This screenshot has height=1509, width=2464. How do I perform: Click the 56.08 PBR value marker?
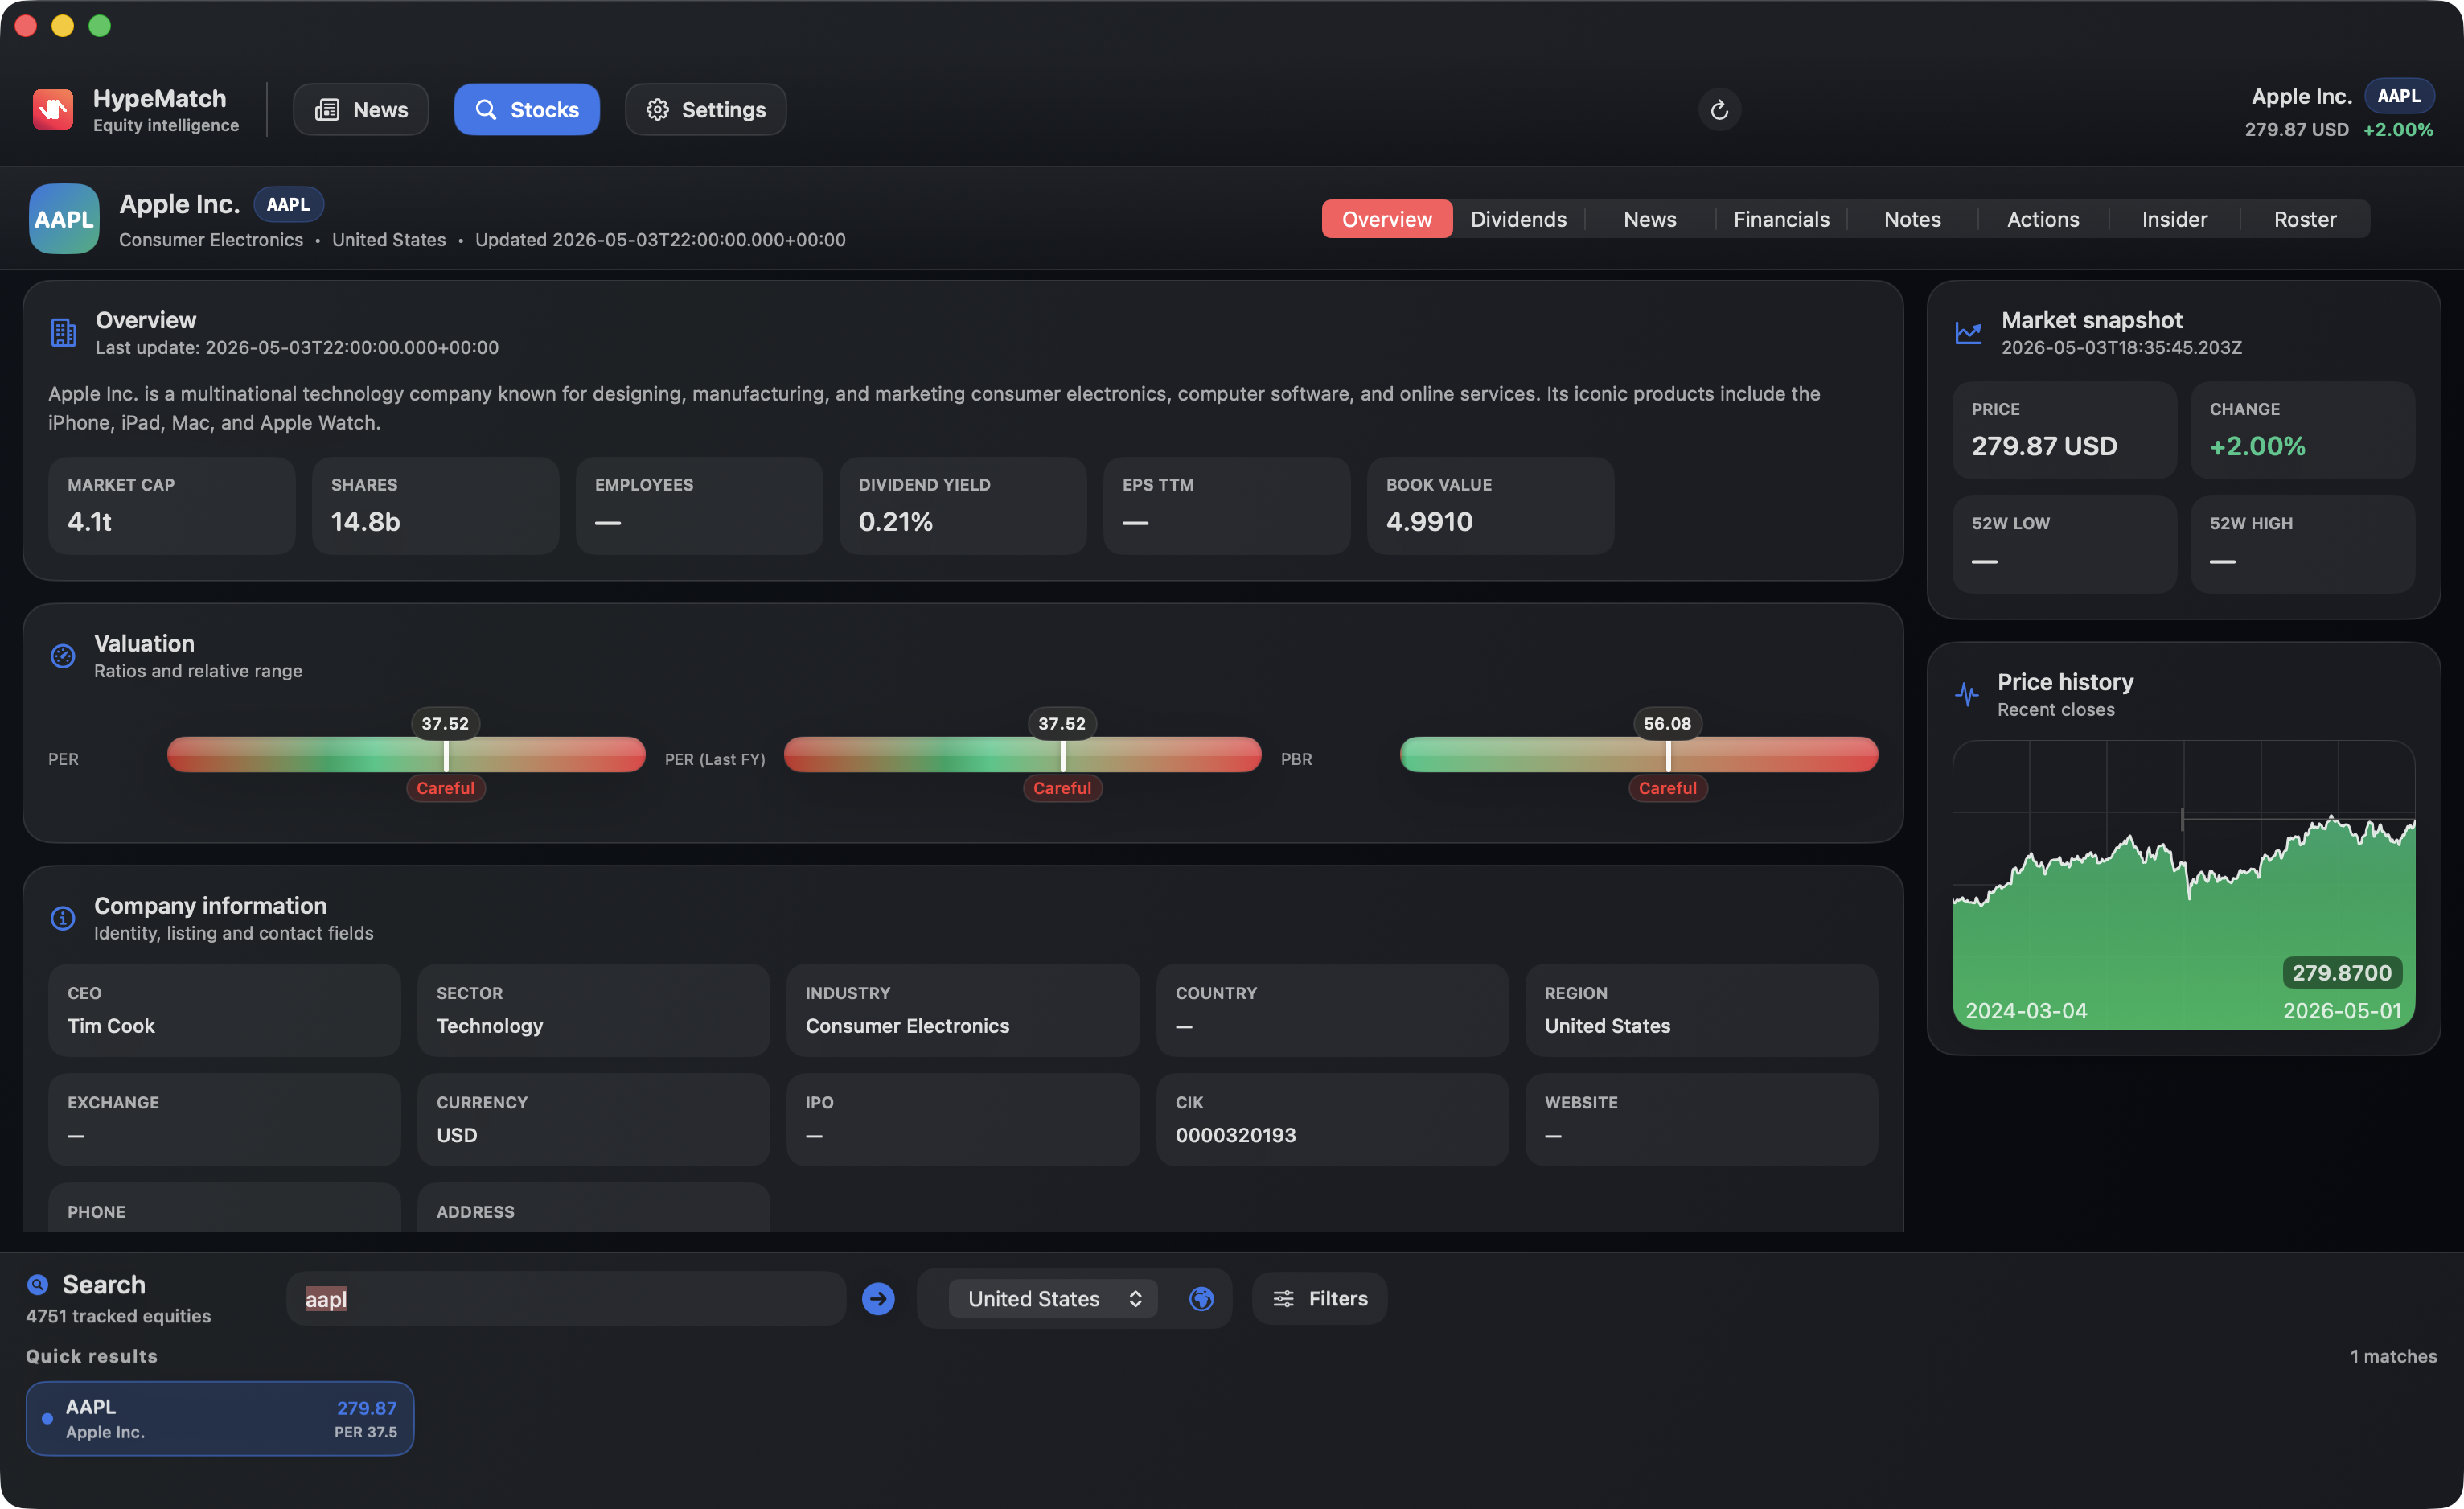coord(1667,723)
